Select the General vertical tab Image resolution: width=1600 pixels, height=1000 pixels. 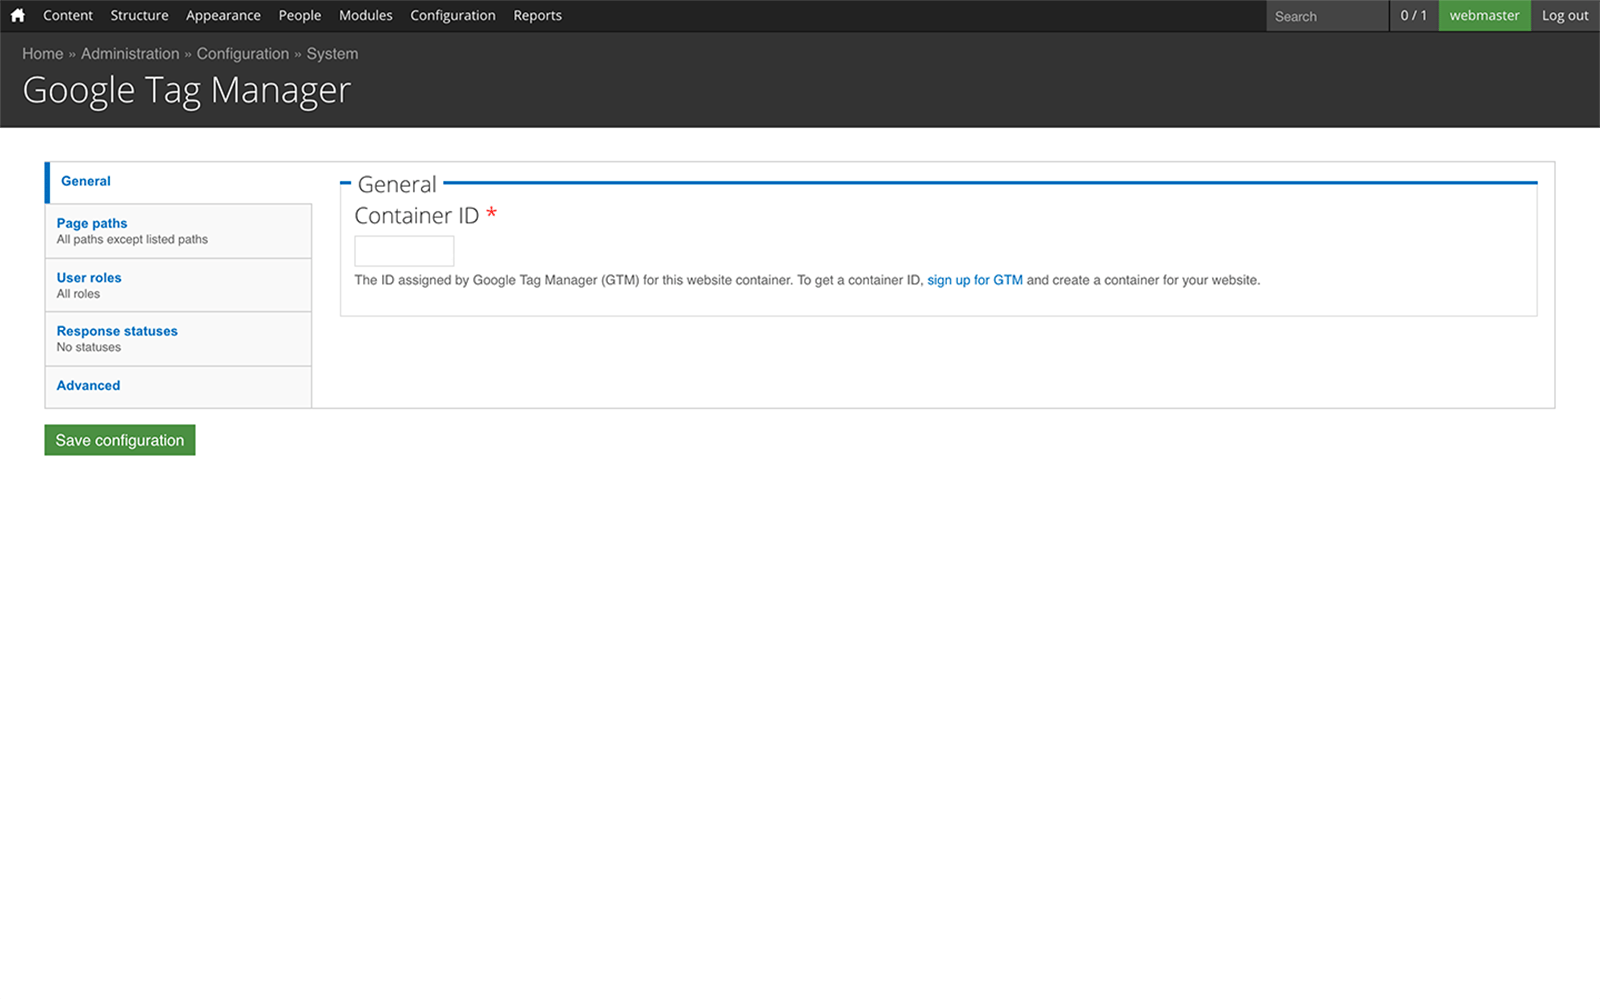pyautogui.click(x=178, y=182)
